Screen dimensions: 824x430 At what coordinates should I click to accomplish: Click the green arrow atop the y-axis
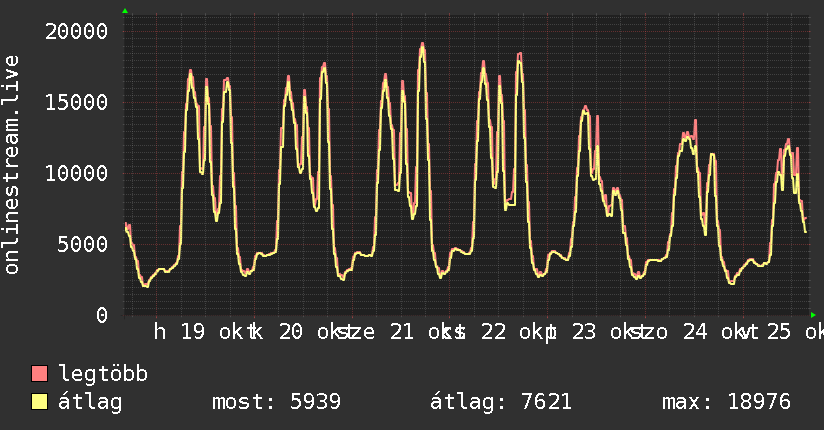[x=125, y=11]
